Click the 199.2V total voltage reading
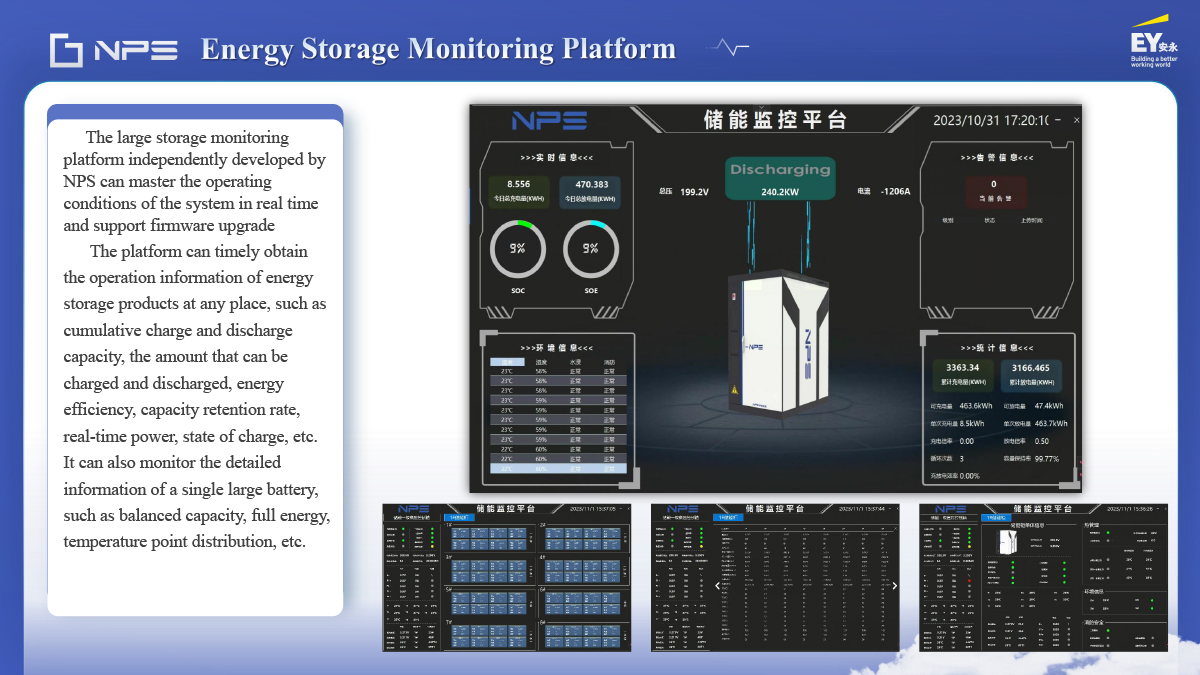The image size is (1200, 675). (694, 192)
